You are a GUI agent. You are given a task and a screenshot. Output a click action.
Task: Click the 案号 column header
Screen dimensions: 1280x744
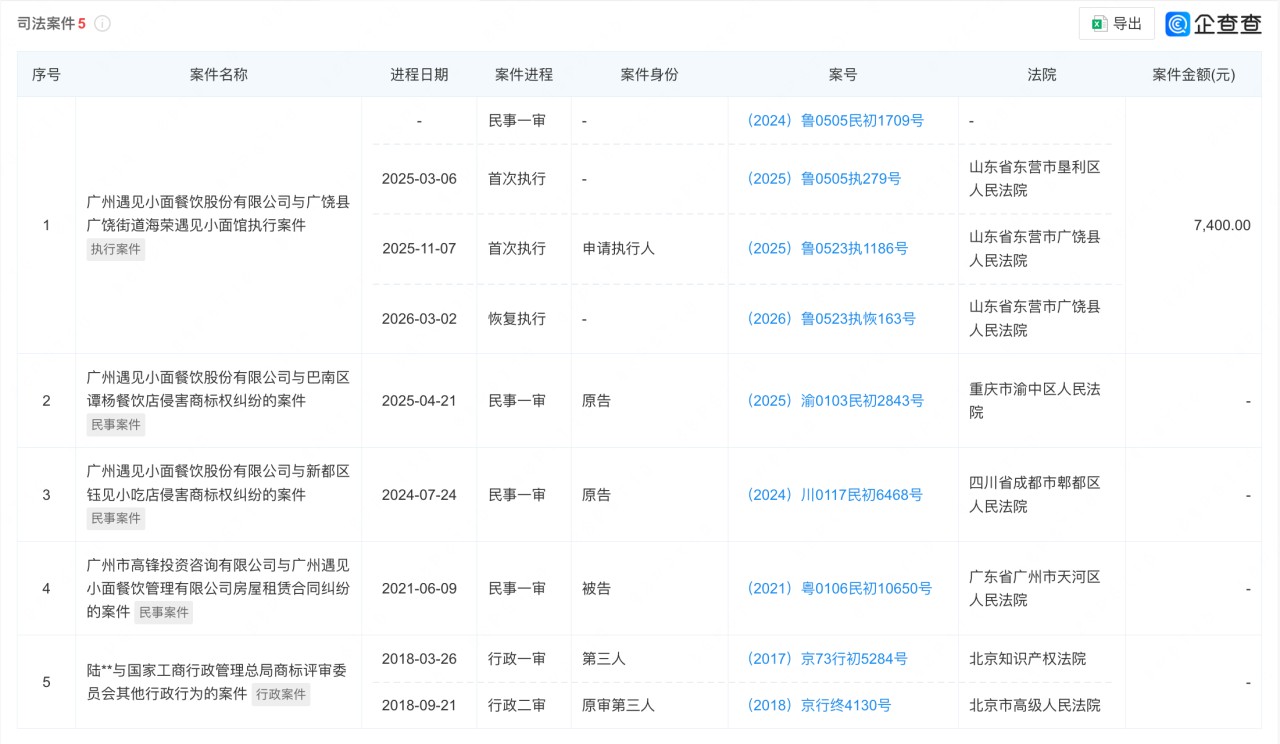[x=843, y=74]
